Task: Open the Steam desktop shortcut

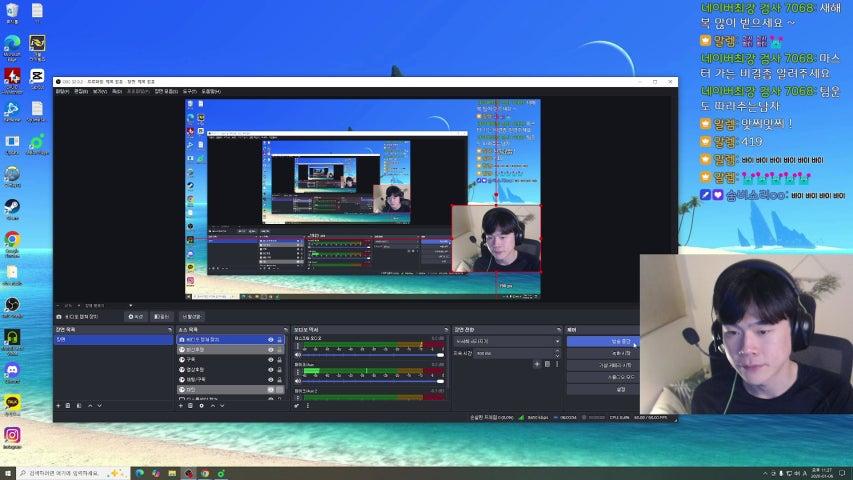Action: (12, 208)
